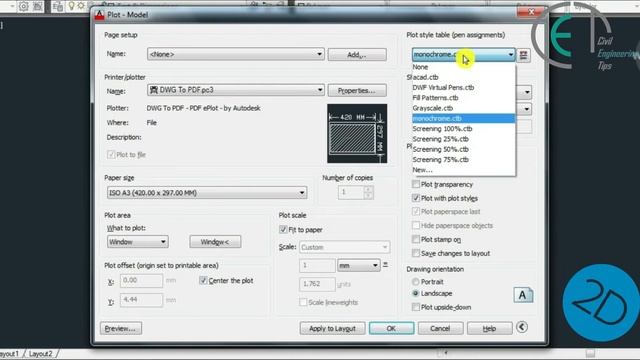The height and width of the screenshot is (360, 640).
Task: Close the Plot - Model dialog
Action: [x=531, y=12]
